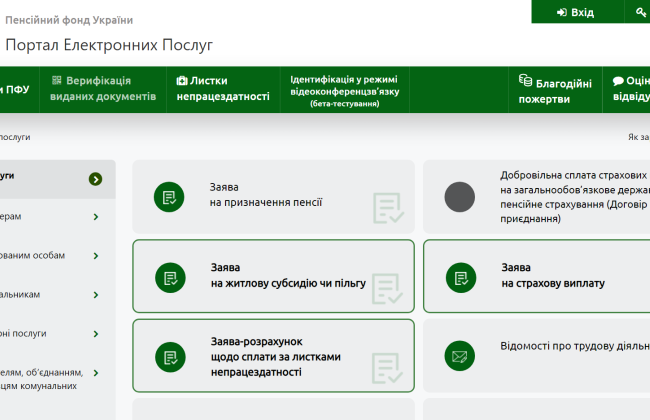This screenshot has height=420, width=650.
Task: Click the gray circle icon for voluntary contributions
Action: (x=459, y=197)
